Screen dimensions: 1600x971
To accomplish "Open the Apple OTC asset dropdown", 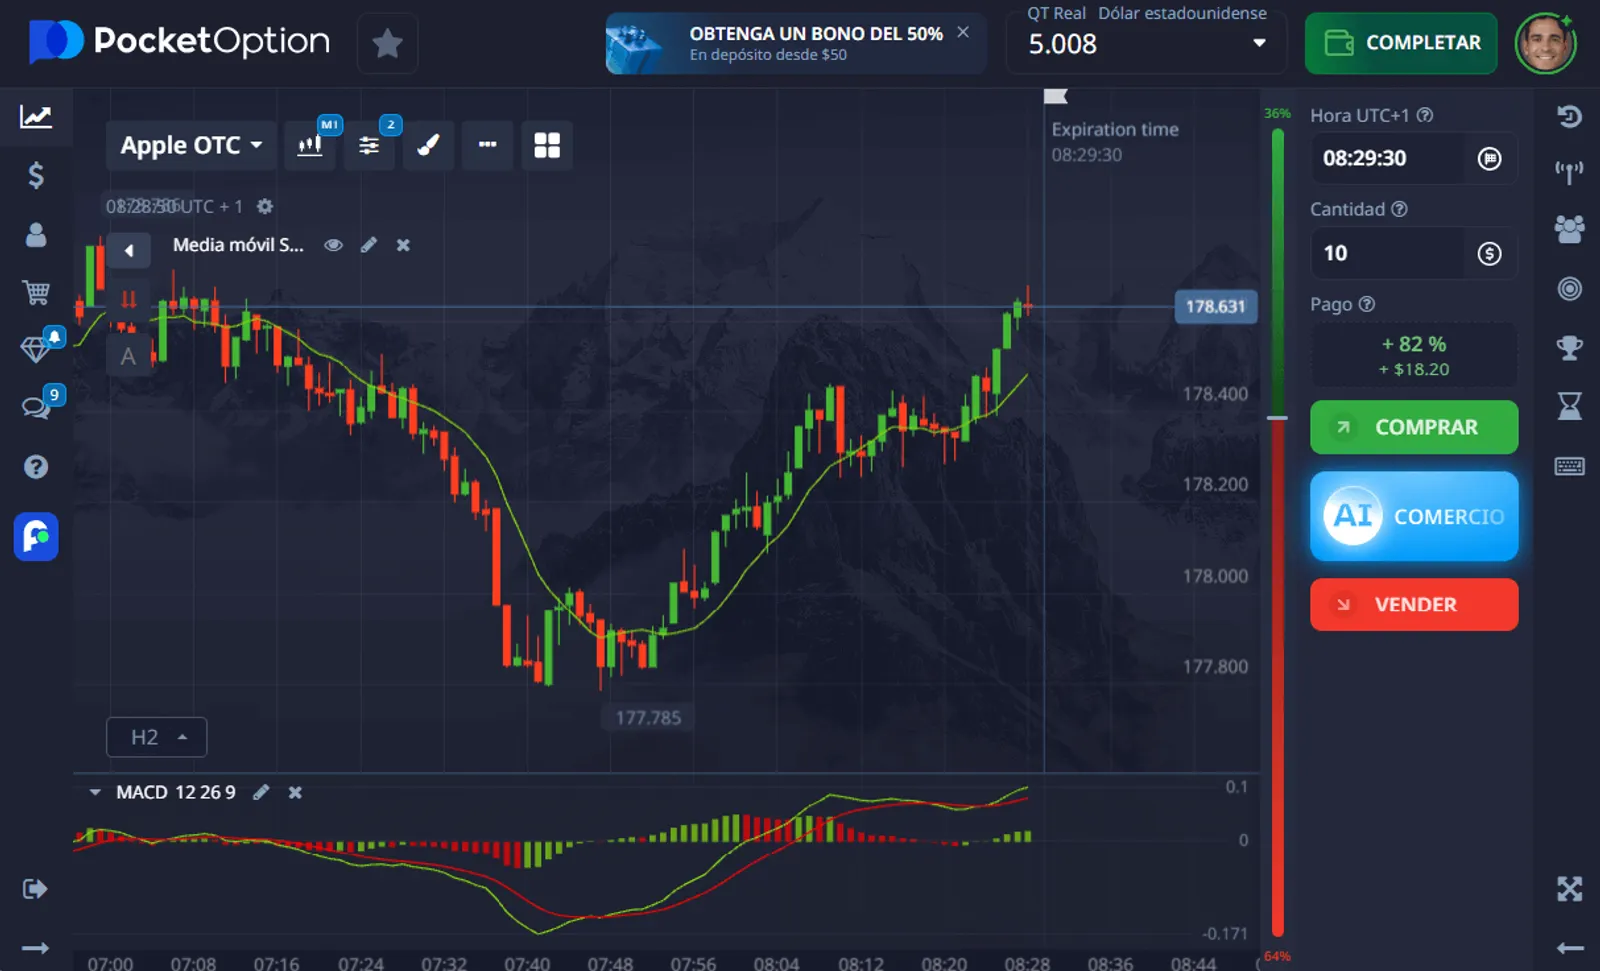I will [191, 146].
